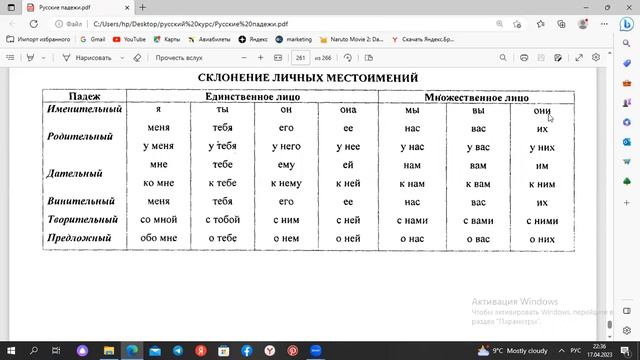Image resolution: width=640 pixels, height=360 pixels.
Task: Open the Bing Discover sidebar button
Action: (x=627, y=24)
